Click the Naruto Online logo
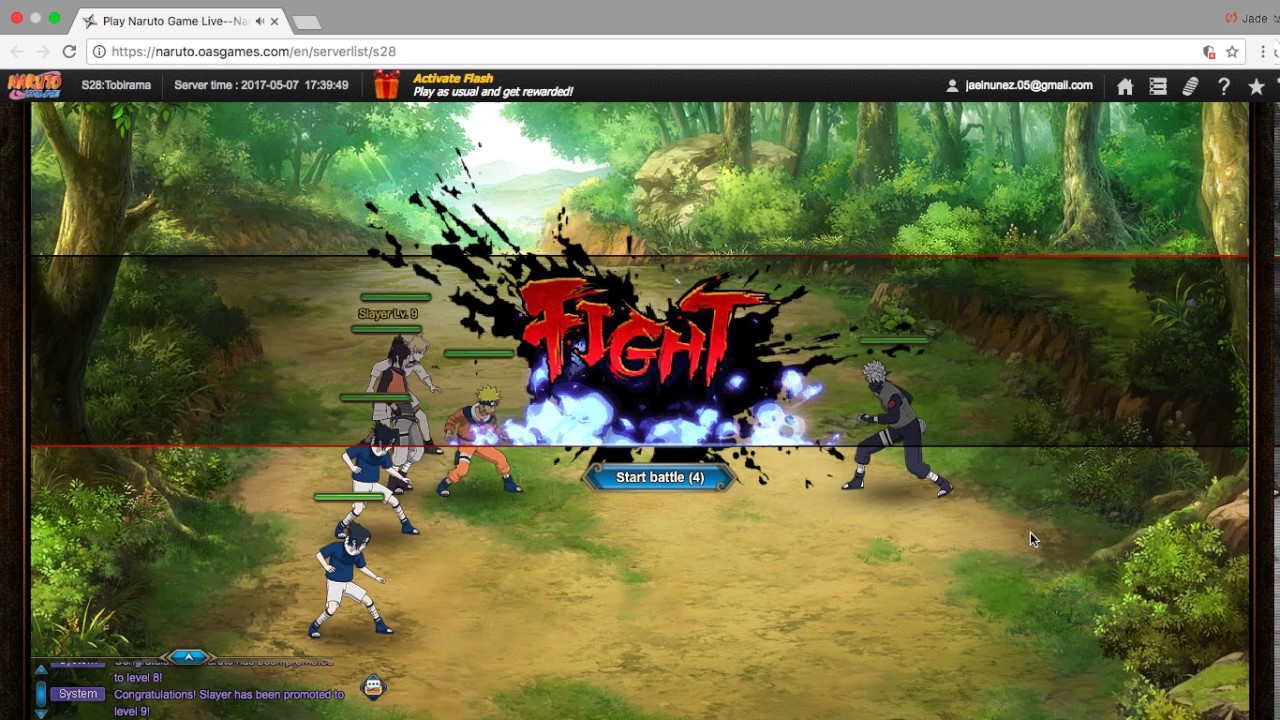1280x720 pixels. [x=35, y=85]
